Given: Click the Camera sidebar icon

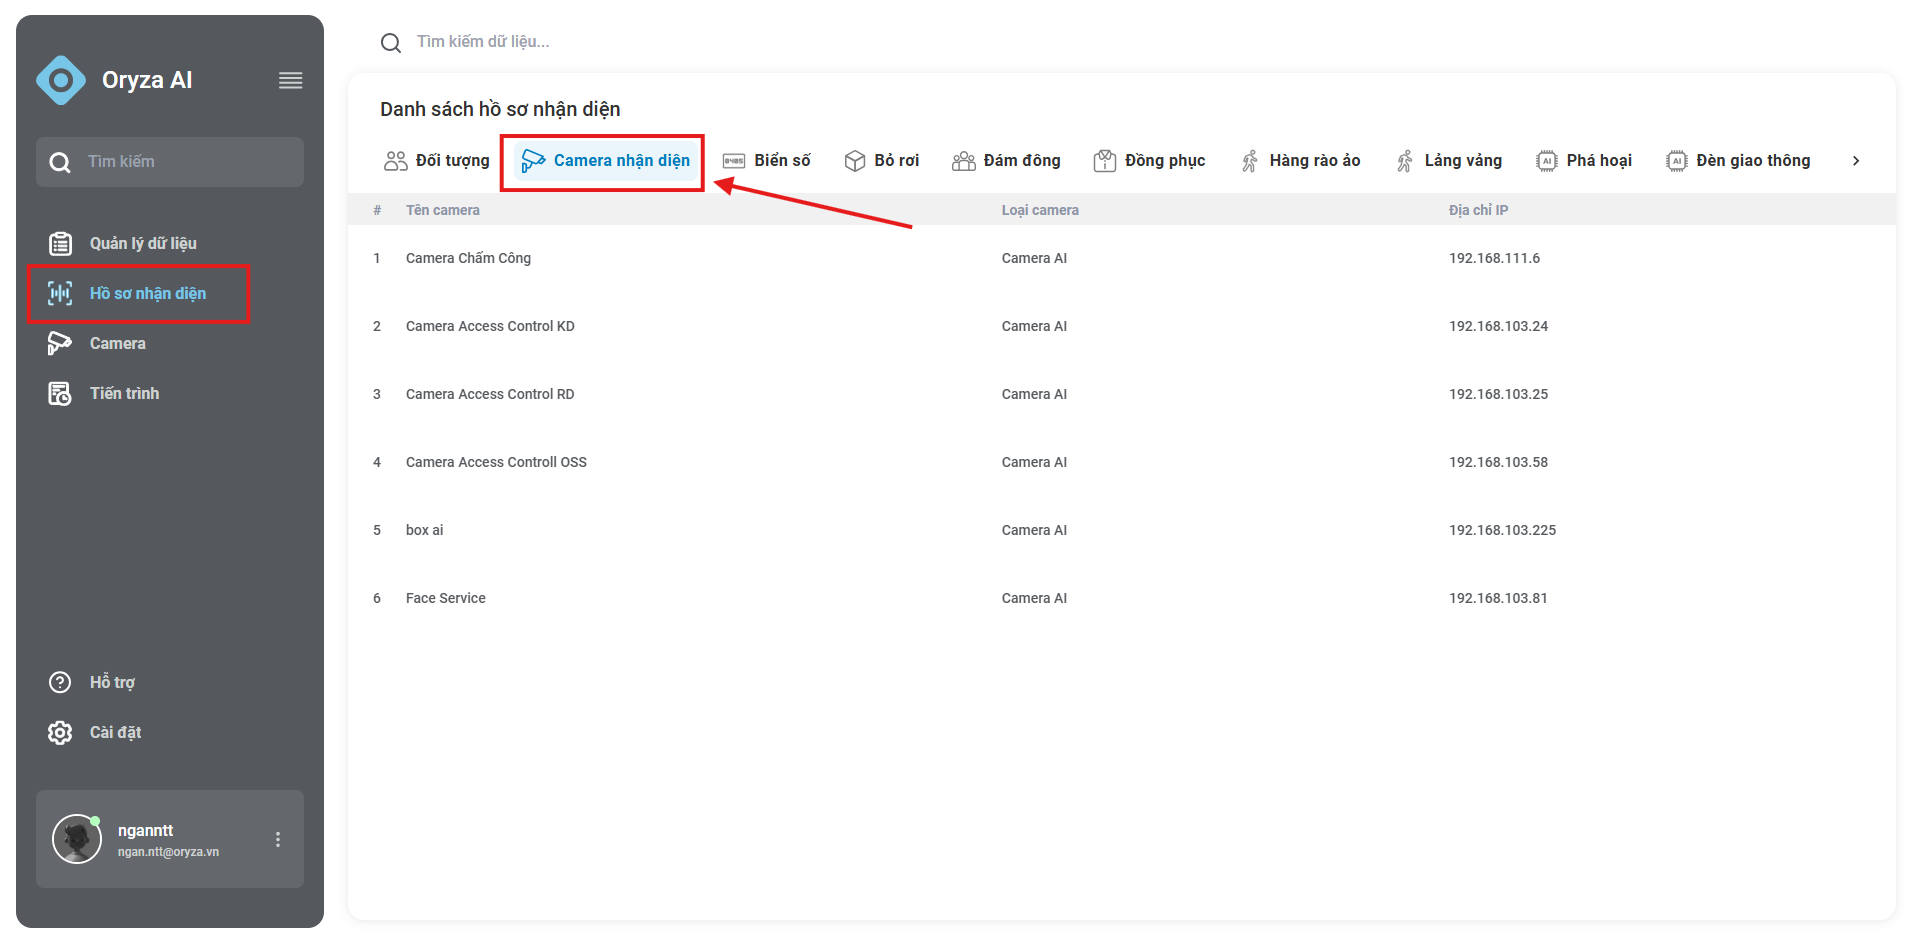Looking at the screenshot, I should (x=60, y=343).
